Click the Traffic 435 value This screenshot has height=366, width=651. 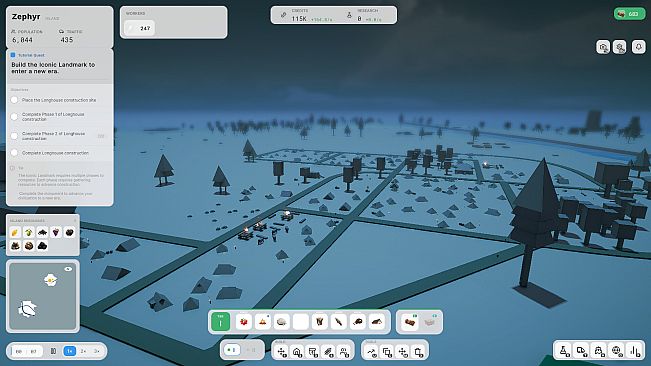(x=67, y=40)
